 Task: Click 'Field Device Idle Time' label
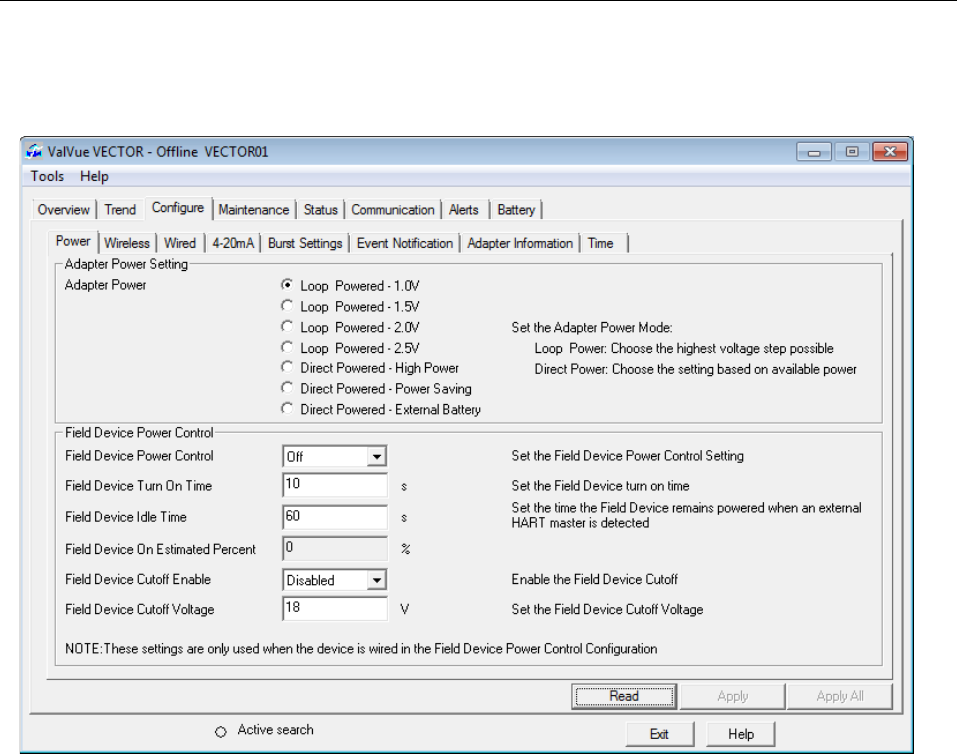(126, 517)
